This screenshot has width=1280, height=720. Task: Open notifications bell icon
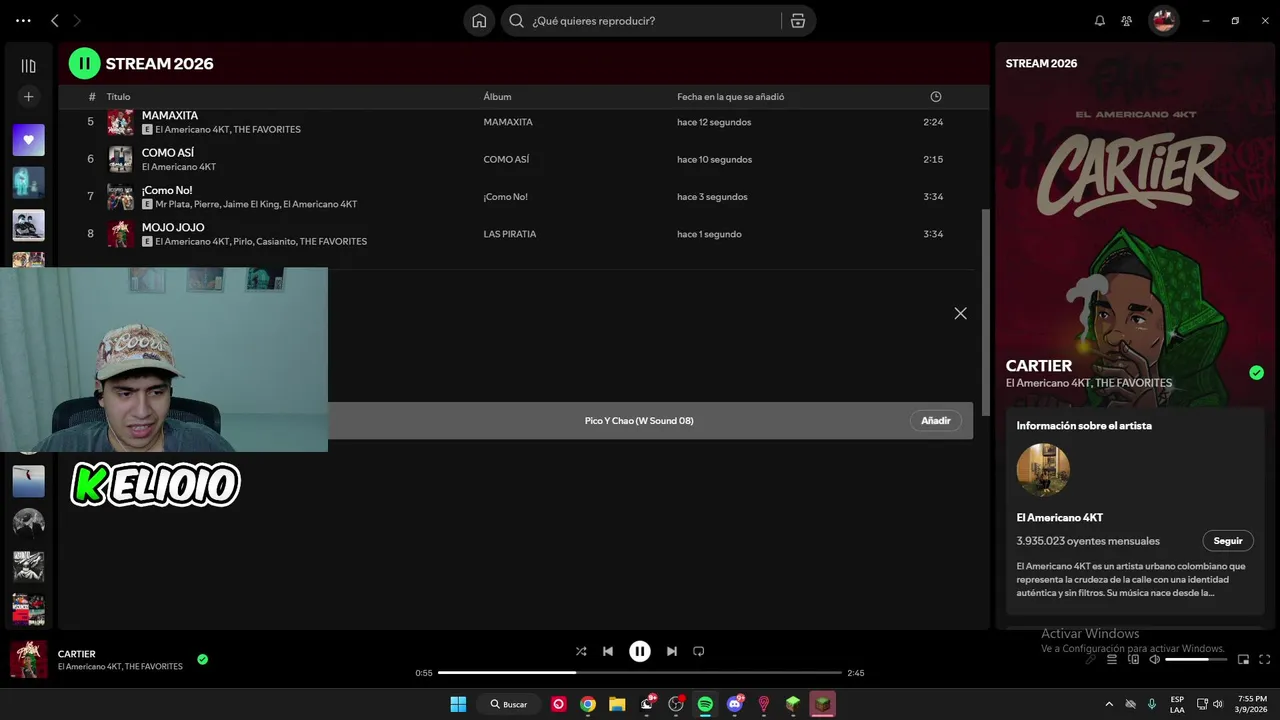tap(1100, 21)
